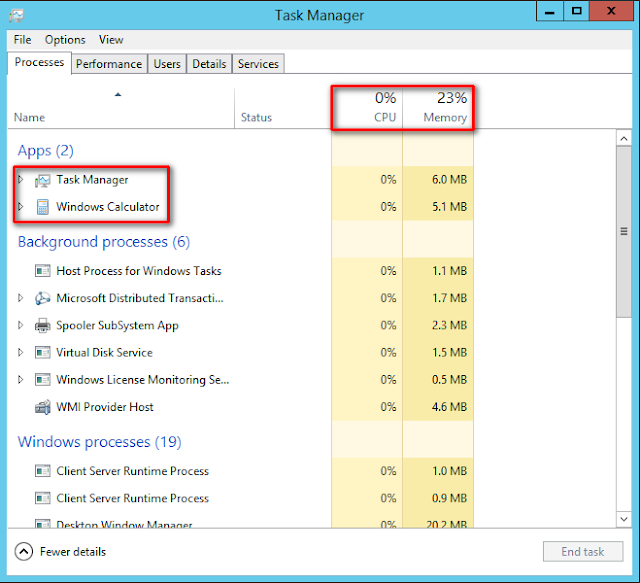
Task: Click first Client Server Runtime Process icon
Action: (x=42, y=471)
